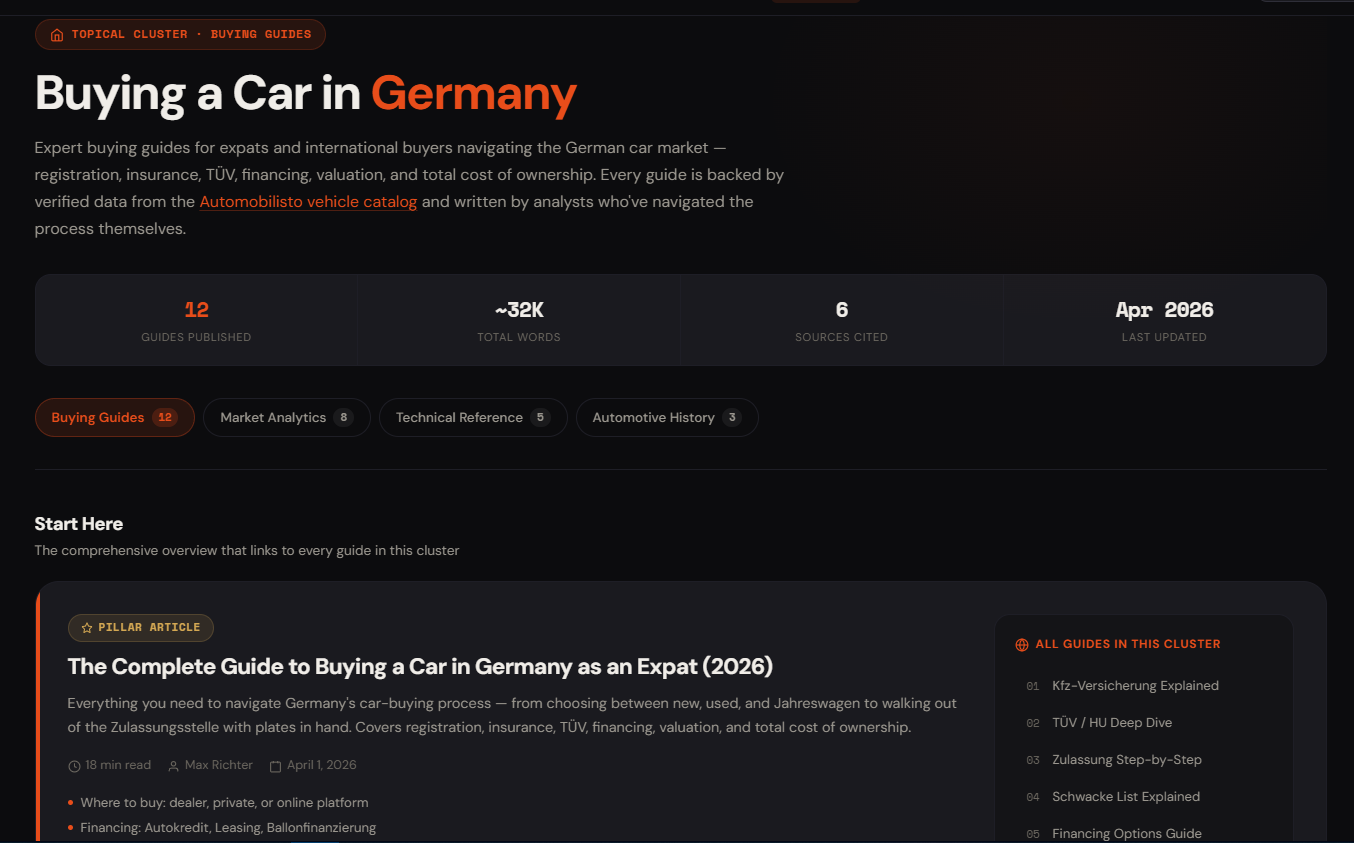Click the clock icon next to 18 min read
The width and height of the screenshot is (1354, 843).
[74, 766]
